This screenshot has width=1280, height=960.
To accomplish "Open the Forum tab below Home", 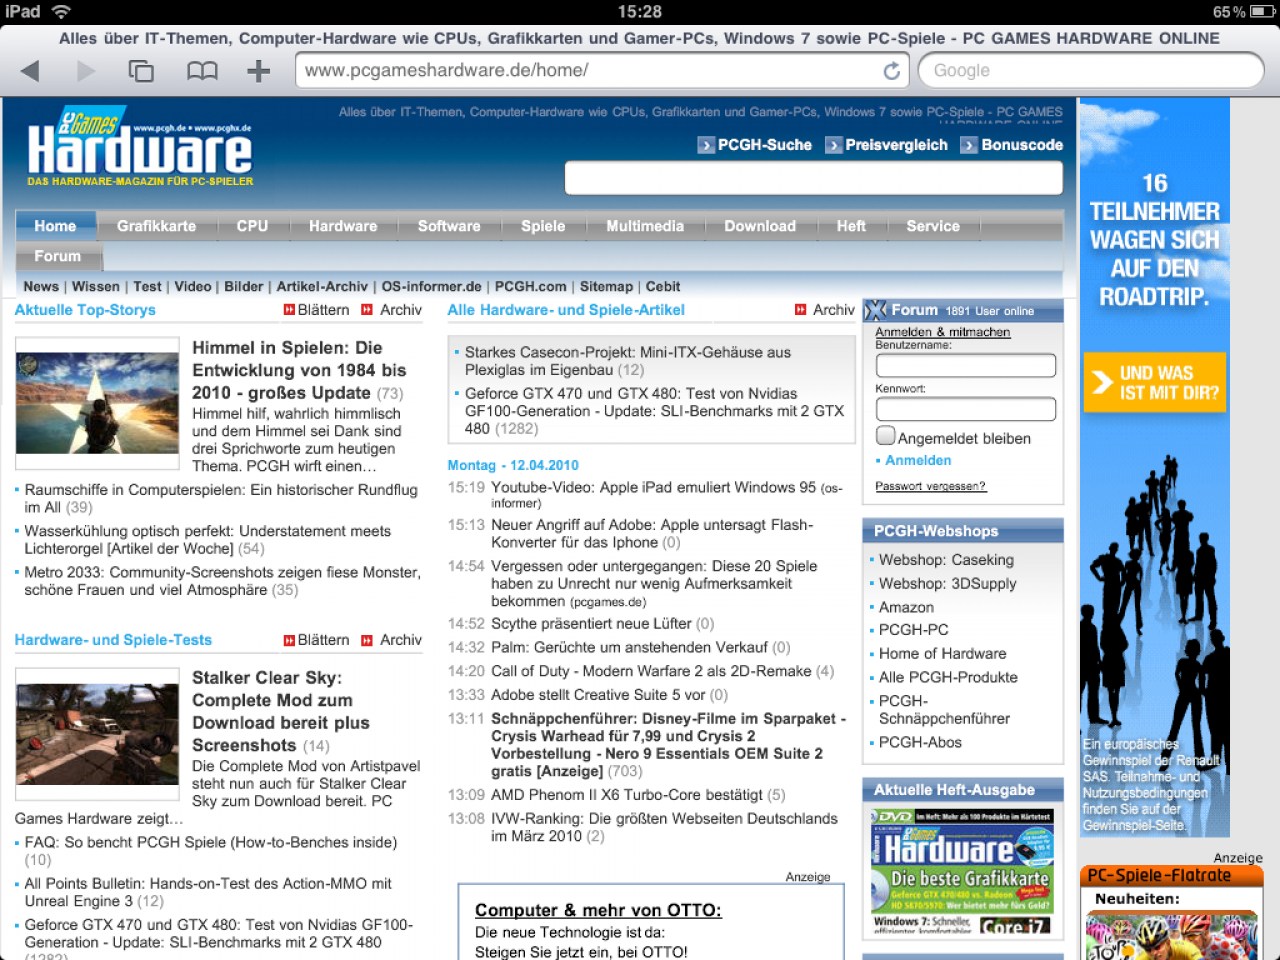I will click(x=58, y=256).
